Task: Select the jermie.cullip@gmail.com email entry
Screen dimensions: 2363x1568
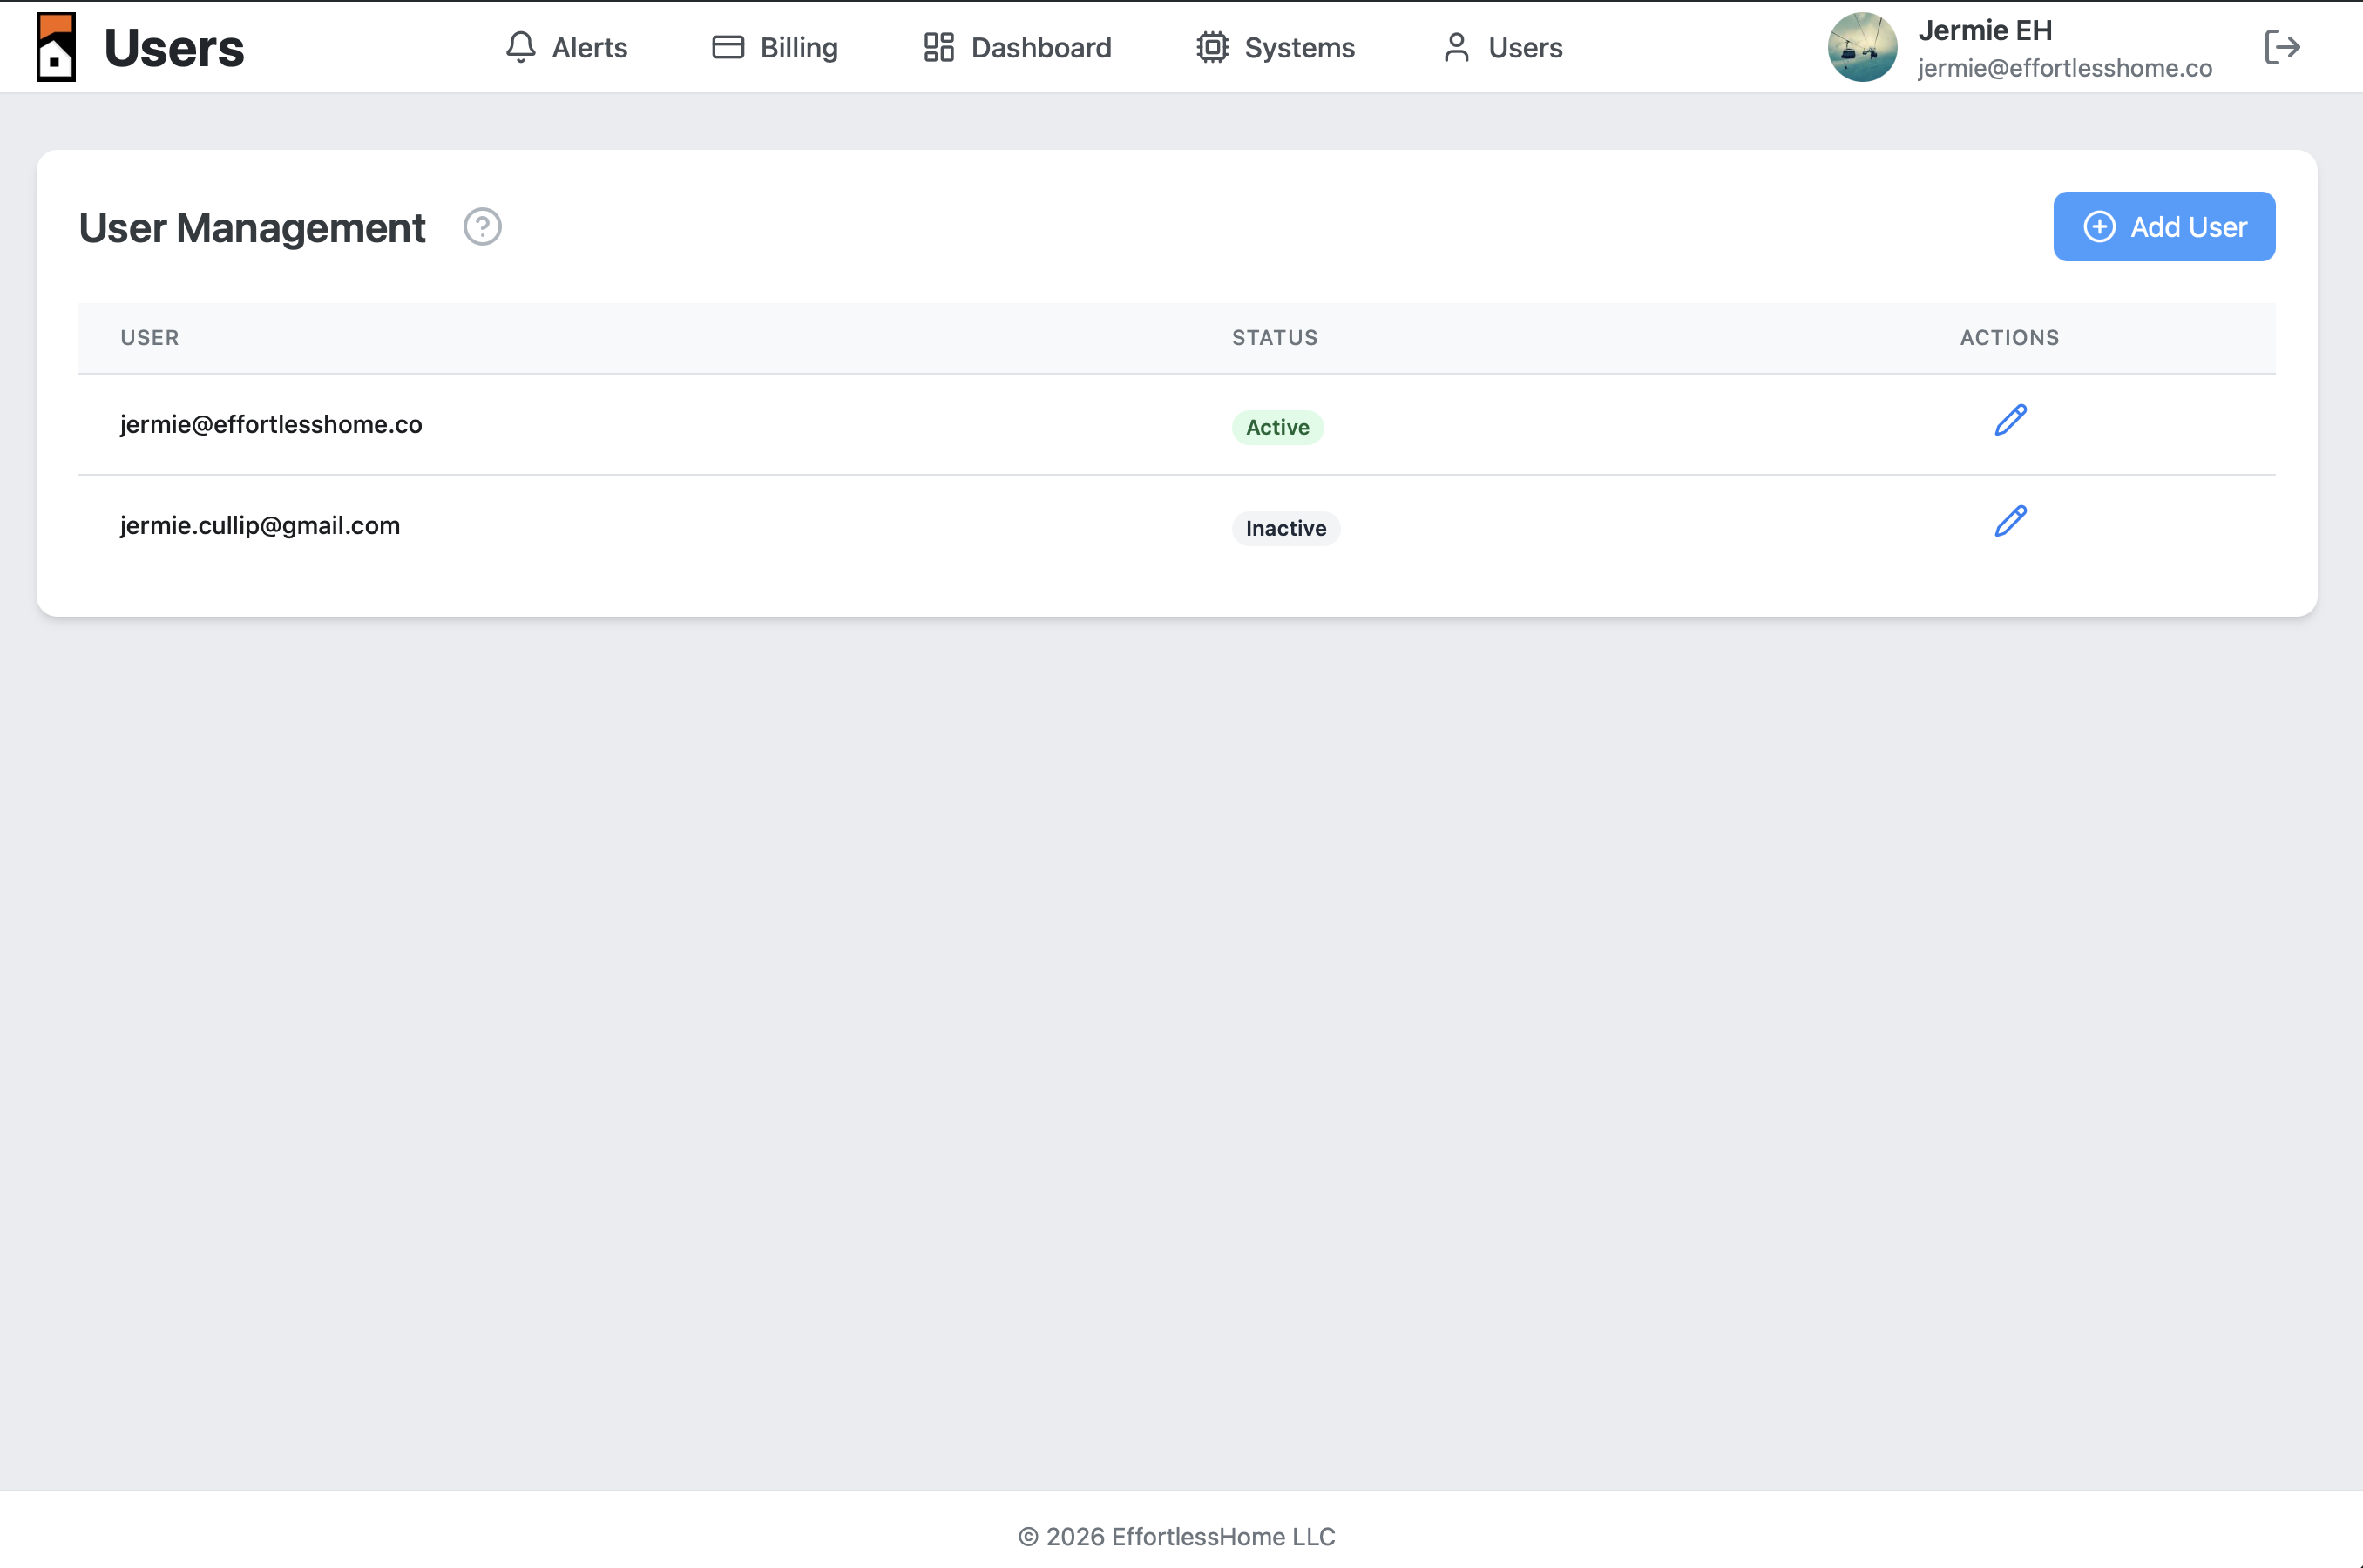Action: click(x=258, y=524)
